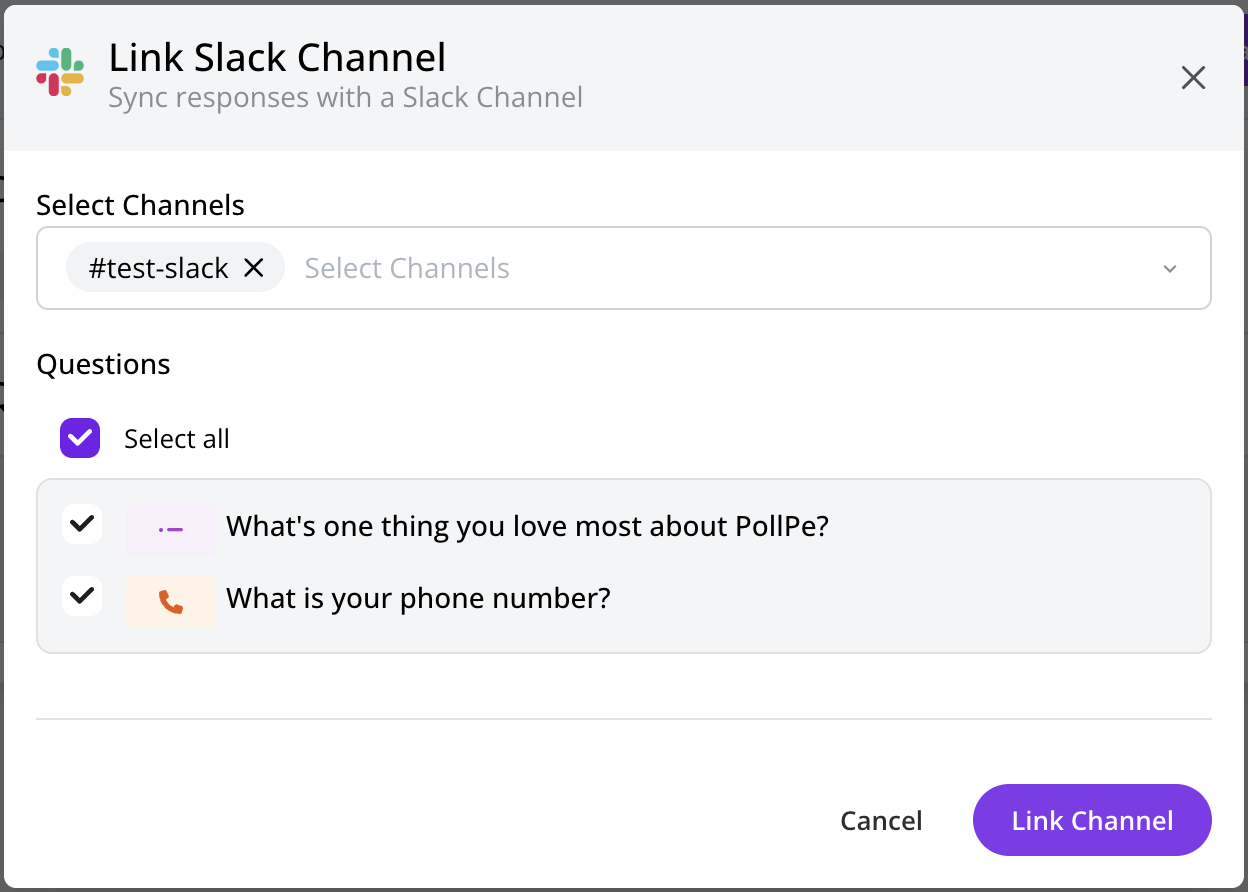Viewport: 1248px width, 892px height.
Task: Click the Sync responses with a Slack Channel subtitle
Action: tap(345, 98)
